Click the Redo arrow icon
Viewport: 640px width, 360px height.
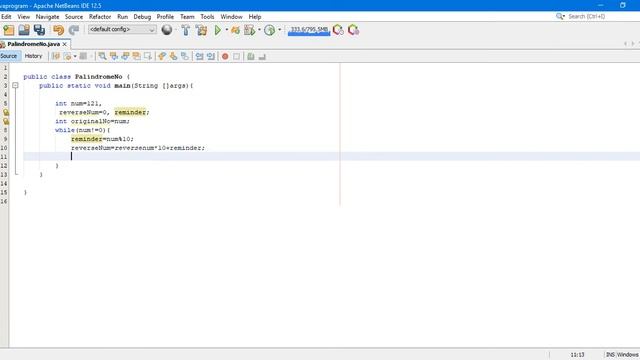74,30
